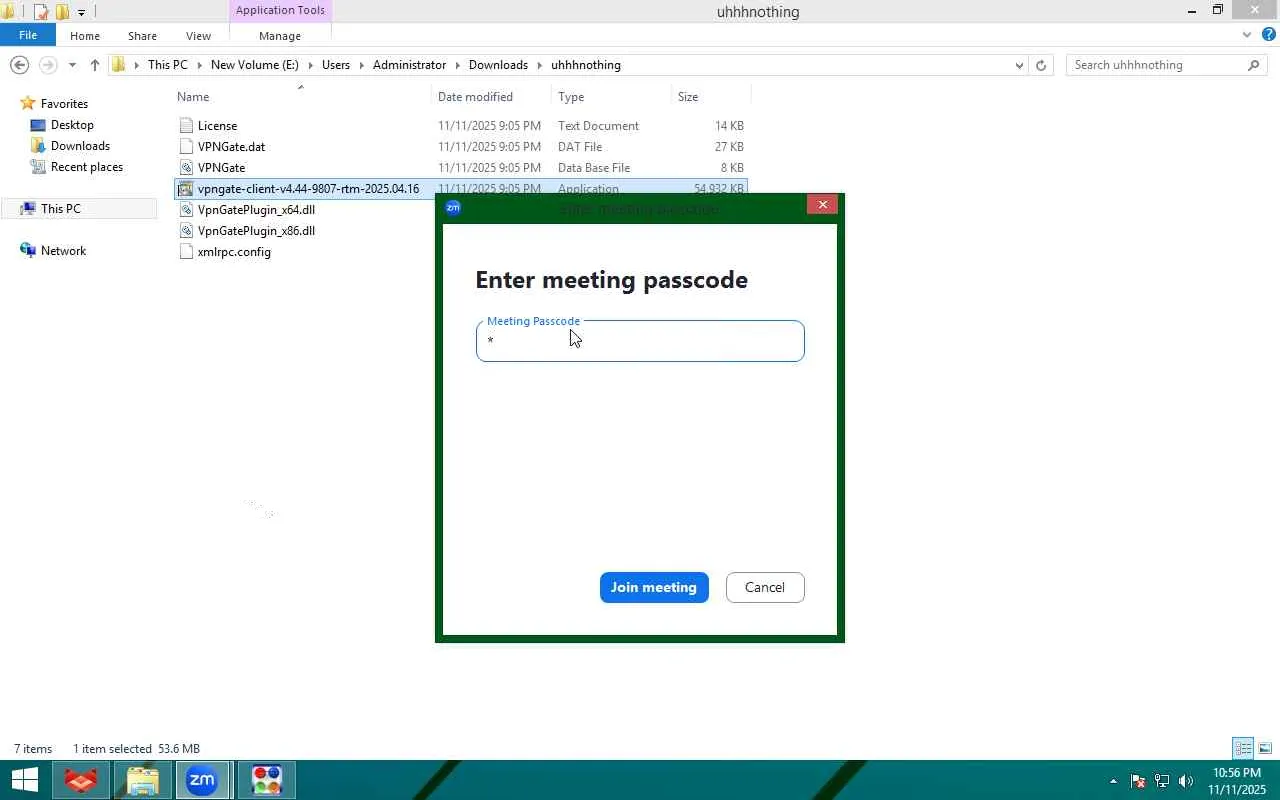Open Zoom from the taskbar
Viewport: 1280px width, 800px height.
click(203, 780)
